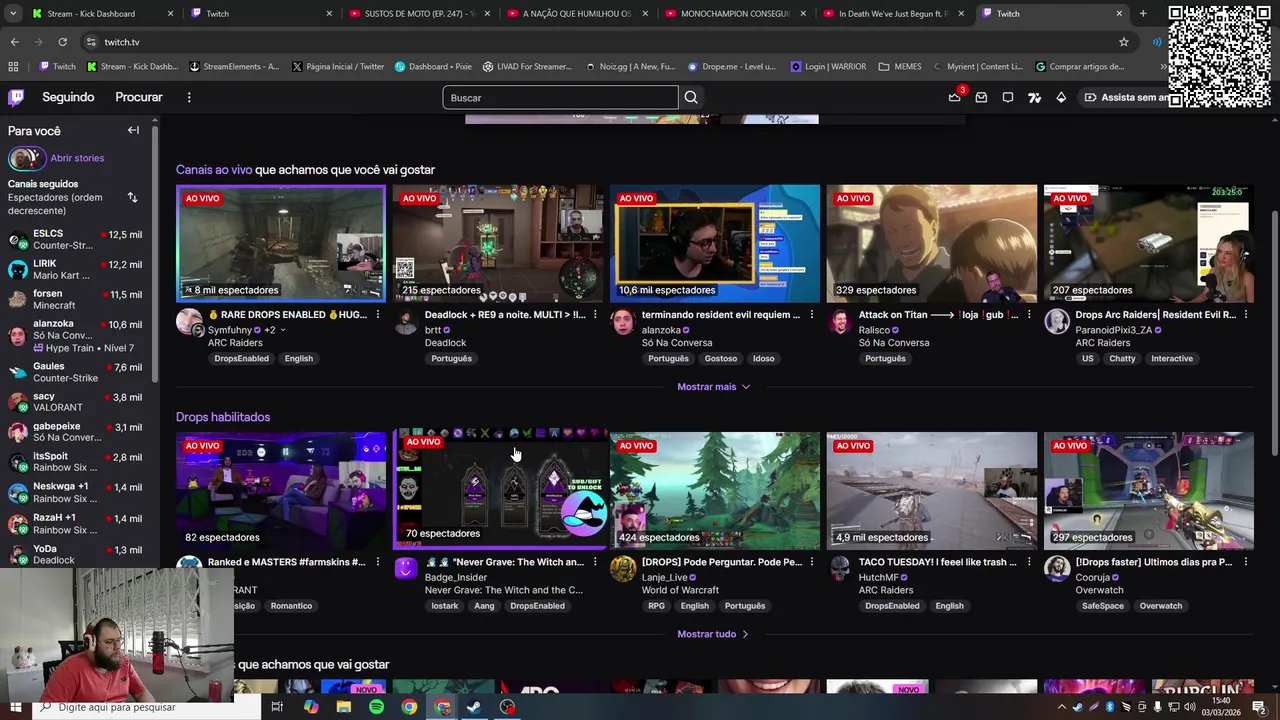The height and width of the screenshot is (720, 1280).
Task: Open options menu for Badge_Insider stream
Action: (x=595, y=562)
